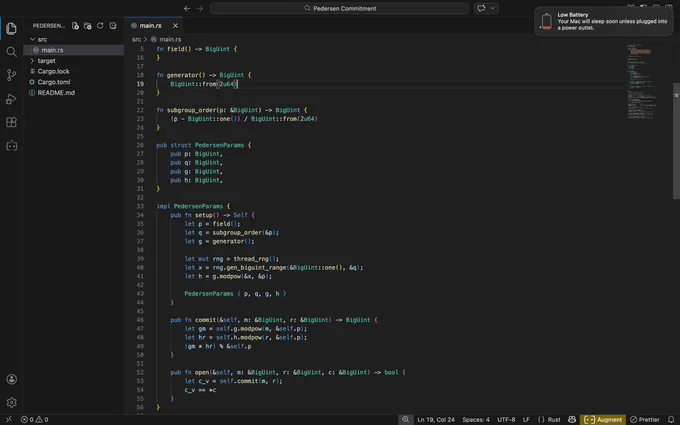Close the main.rs editor tab
The image size is (680, 425).
pos(175,26)
